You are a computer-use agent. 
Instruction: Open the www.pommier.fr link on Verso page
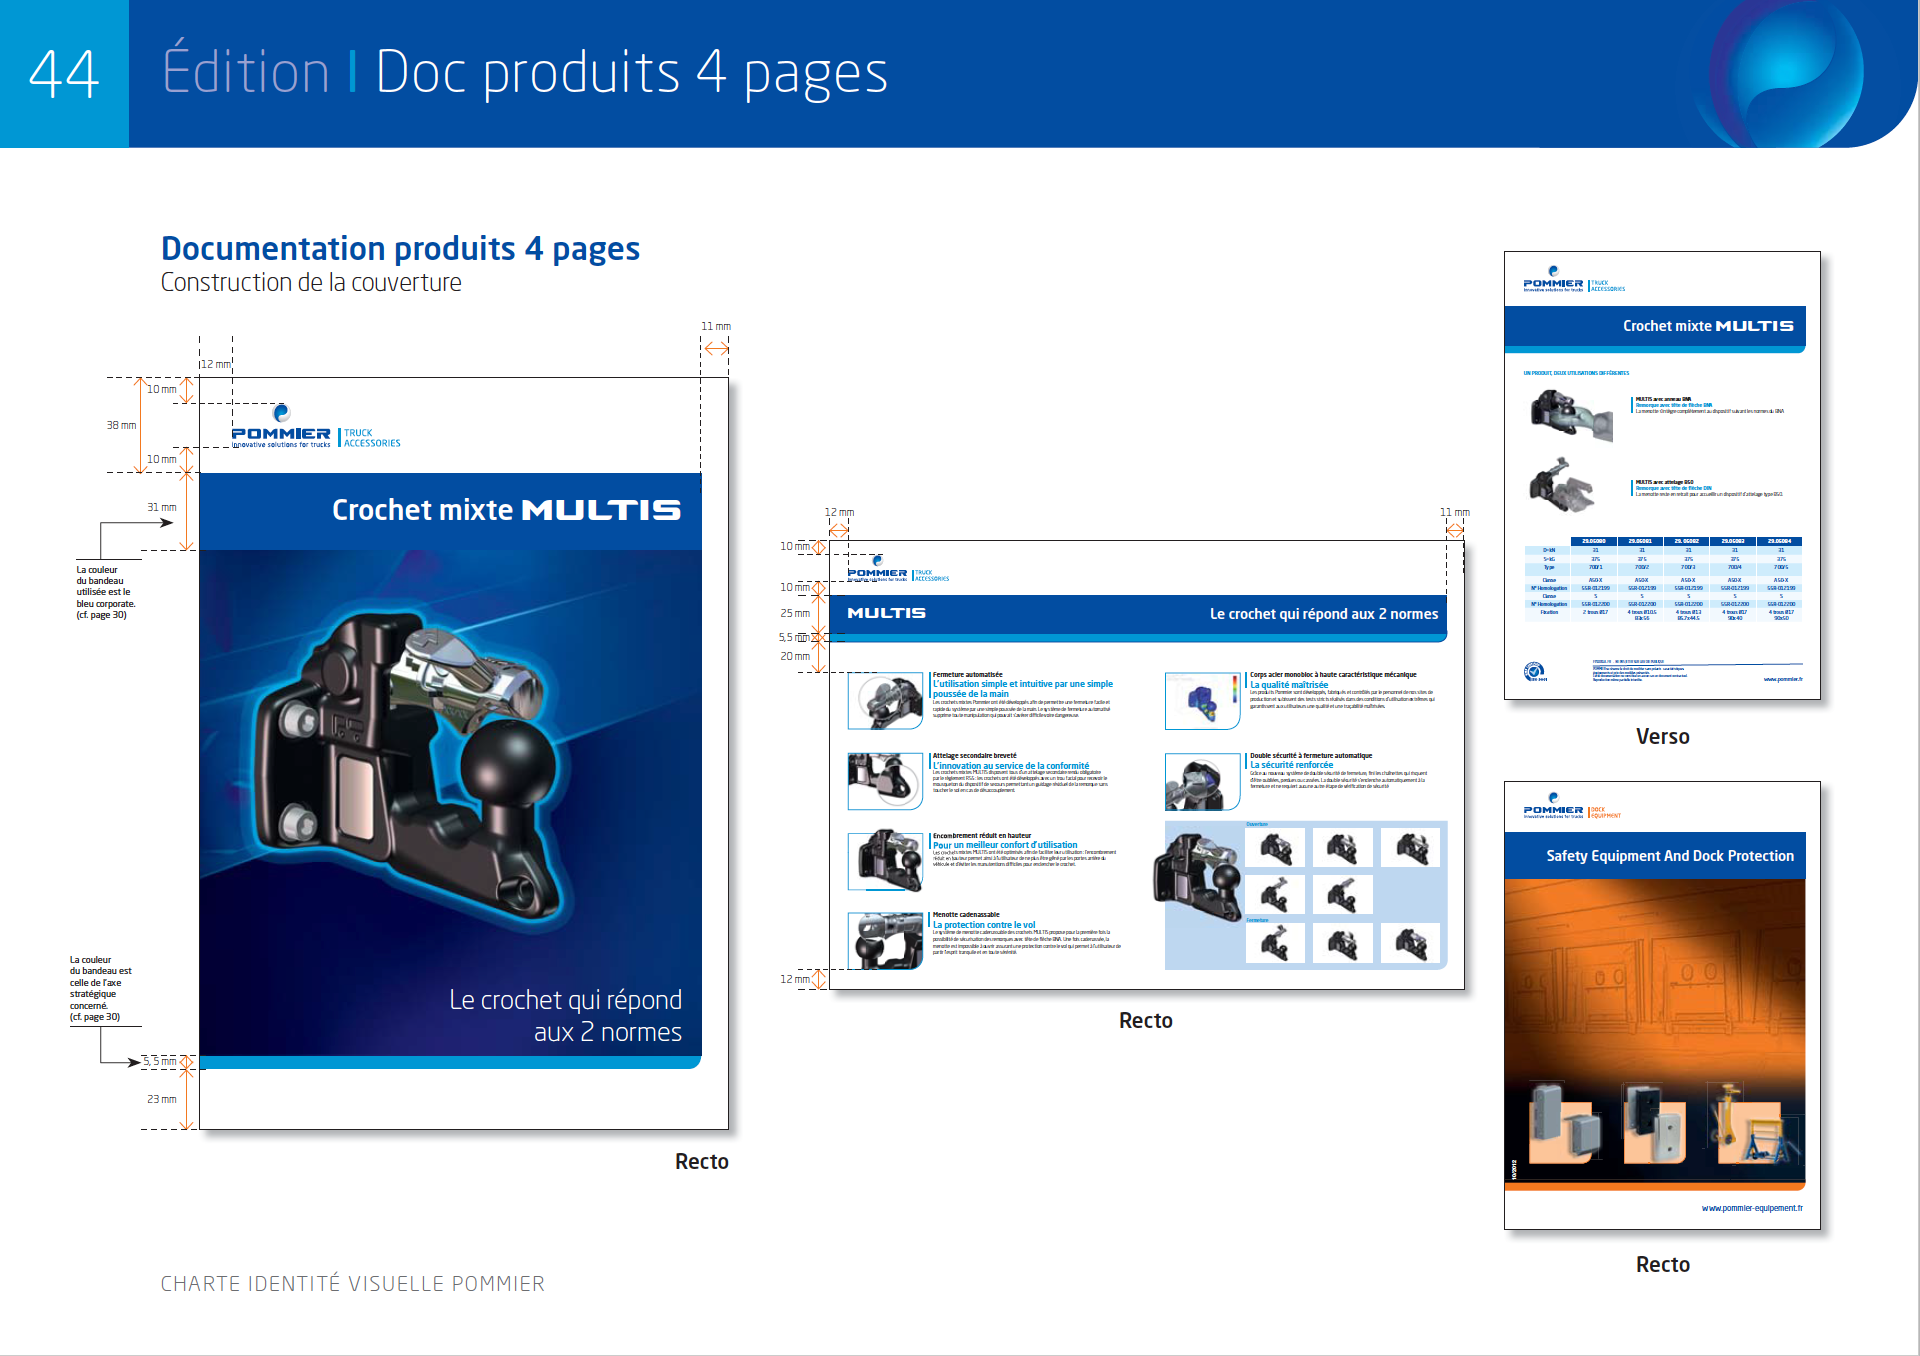[1783, 679]
